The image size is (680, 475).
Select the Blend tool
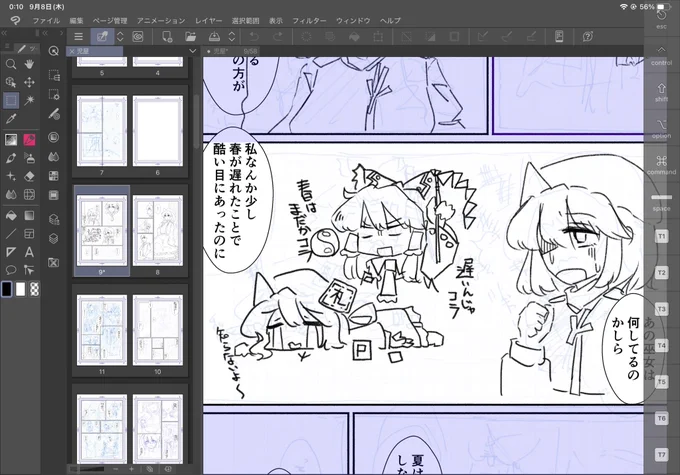(x=11, y=194)
